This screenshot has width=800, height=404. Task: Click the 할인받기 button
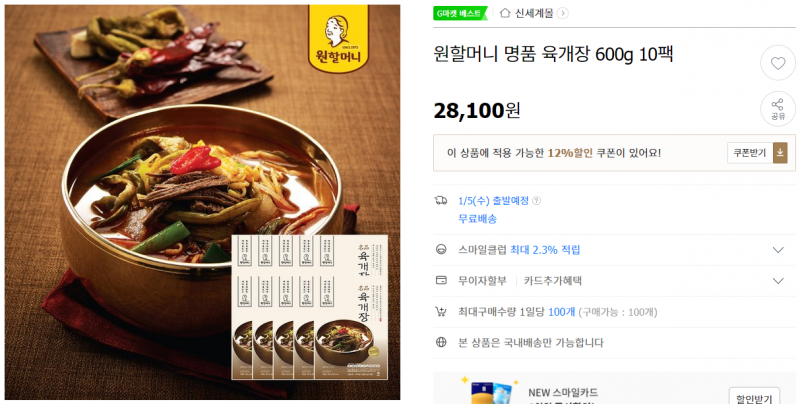pyautogui.click(x=754, y=396)
